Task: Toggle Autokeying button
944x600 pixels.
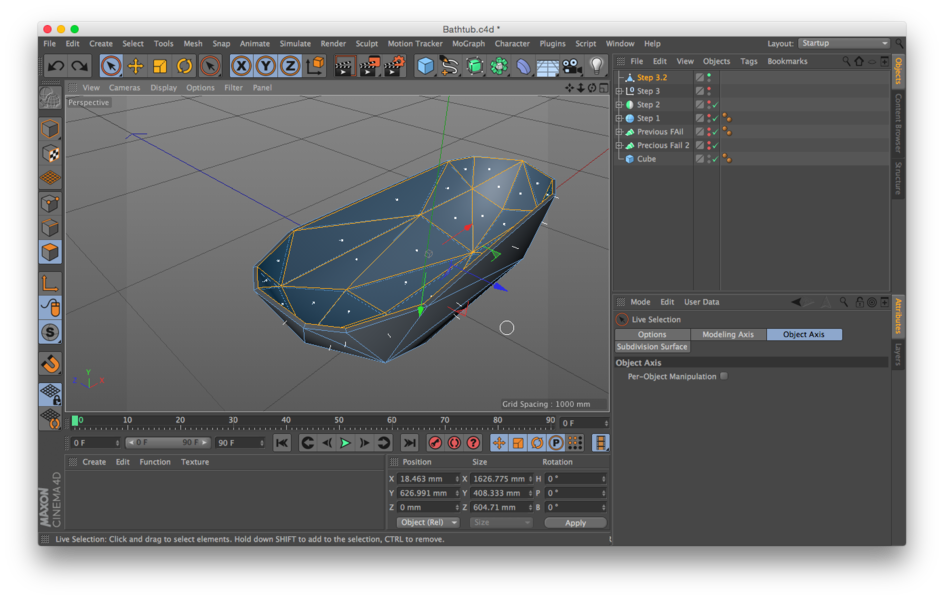Action: (x=454, y=443)
